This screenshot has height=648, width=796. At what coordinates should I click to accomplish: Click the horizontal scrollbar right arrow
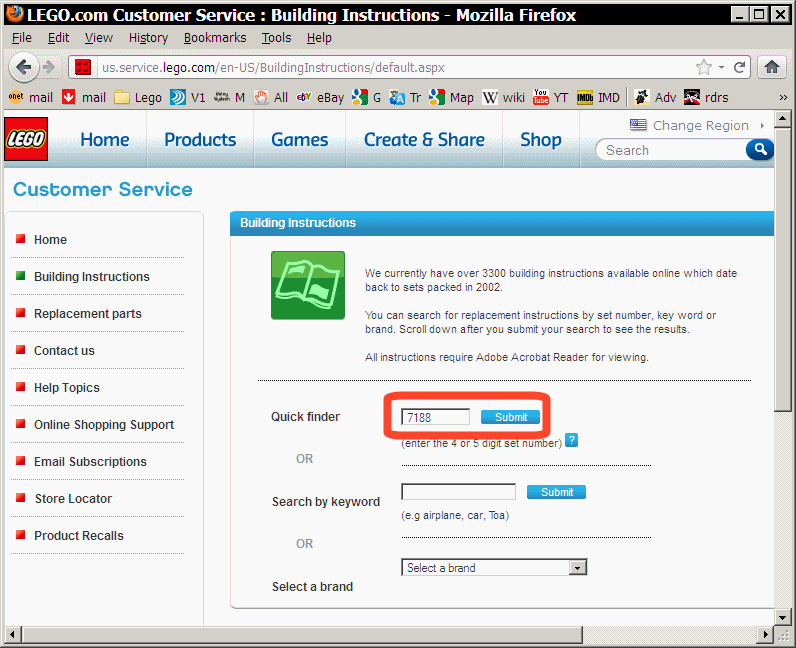pyautogui.click(x=766, y=634)
